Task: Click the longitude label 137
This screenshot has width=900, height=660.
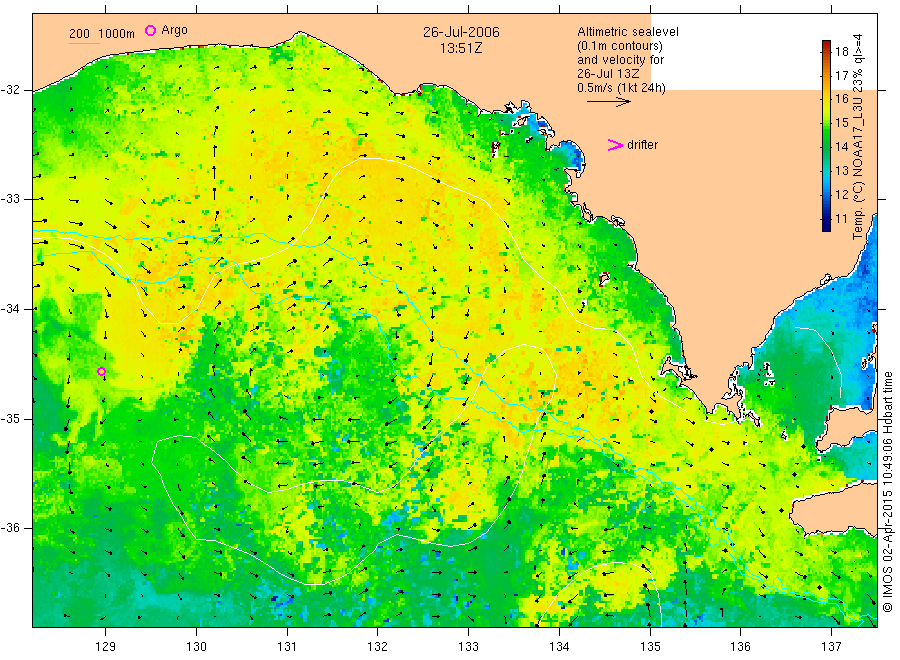Action: pos(831,647)
